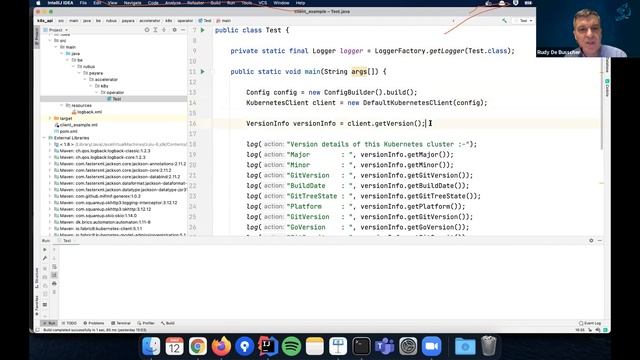Screen dimensions: 640x360
Task: Collapse the resources folder in tree
Action: tap(62, 105)
